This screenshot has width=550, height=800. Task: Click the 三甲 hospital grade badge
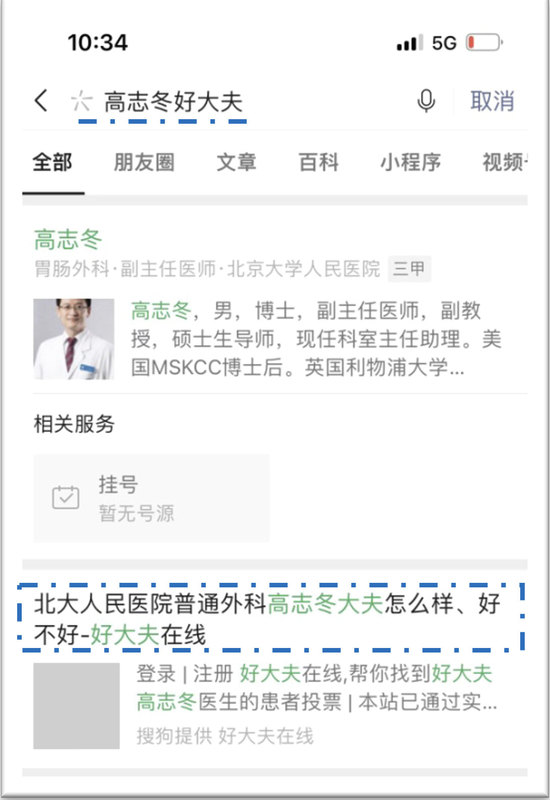click(x=409, y=268)
